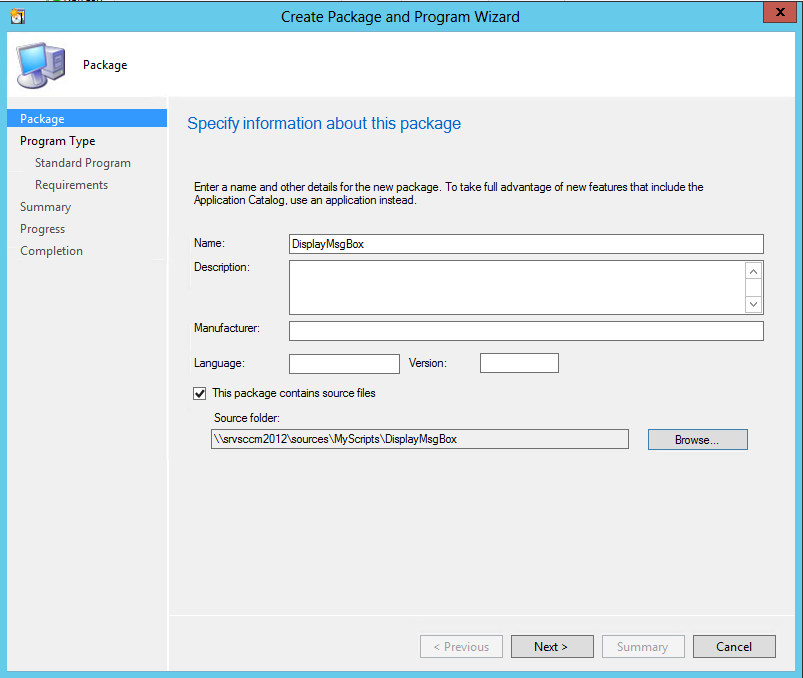Click the computer Package header icon
This screenshot has height=678, width=803.
[40, 65]
